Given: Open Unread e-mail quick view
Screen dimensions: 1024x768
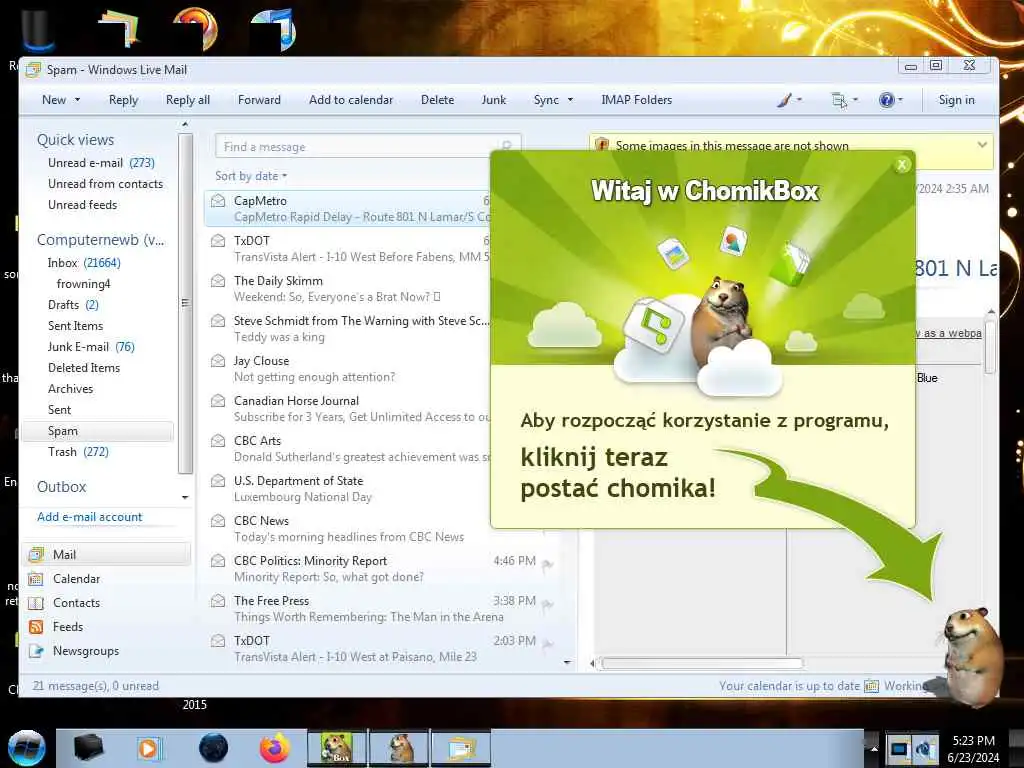Looking at the screenshot, I should [101, 163].
